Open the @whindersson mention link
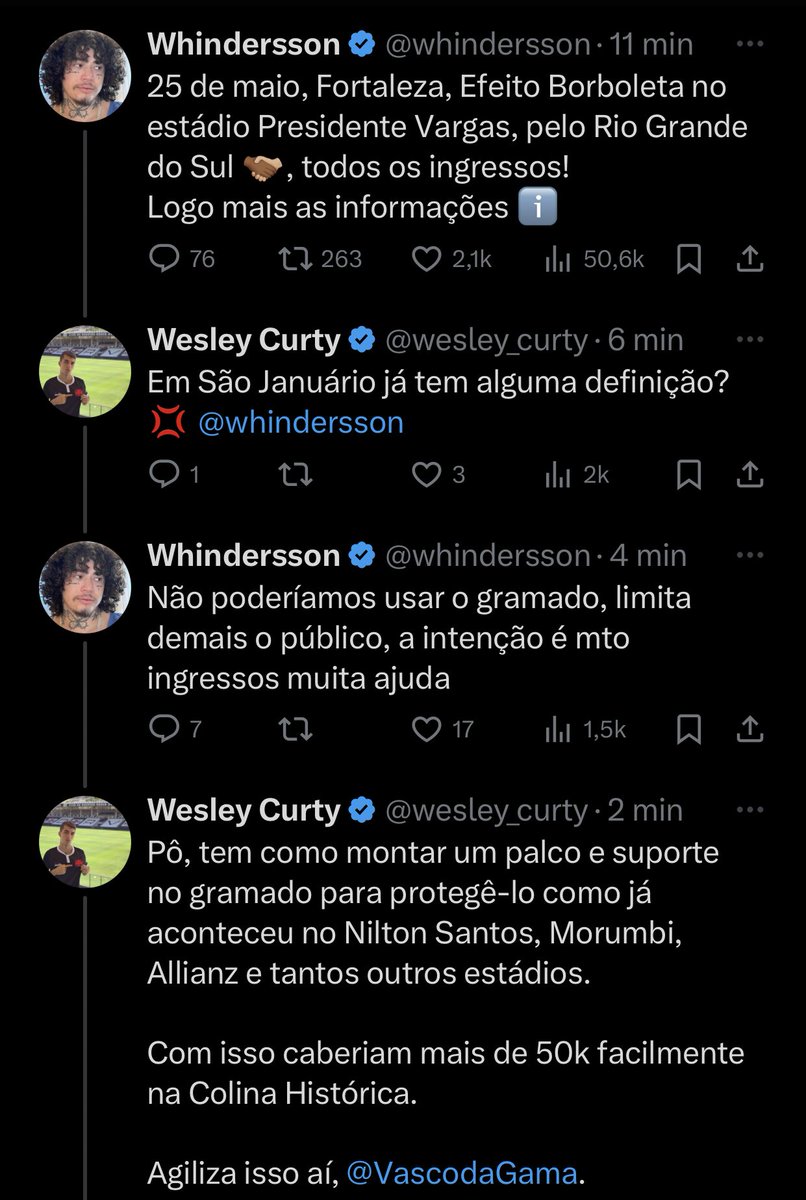The image size is (806, 1200). [300, 422]
